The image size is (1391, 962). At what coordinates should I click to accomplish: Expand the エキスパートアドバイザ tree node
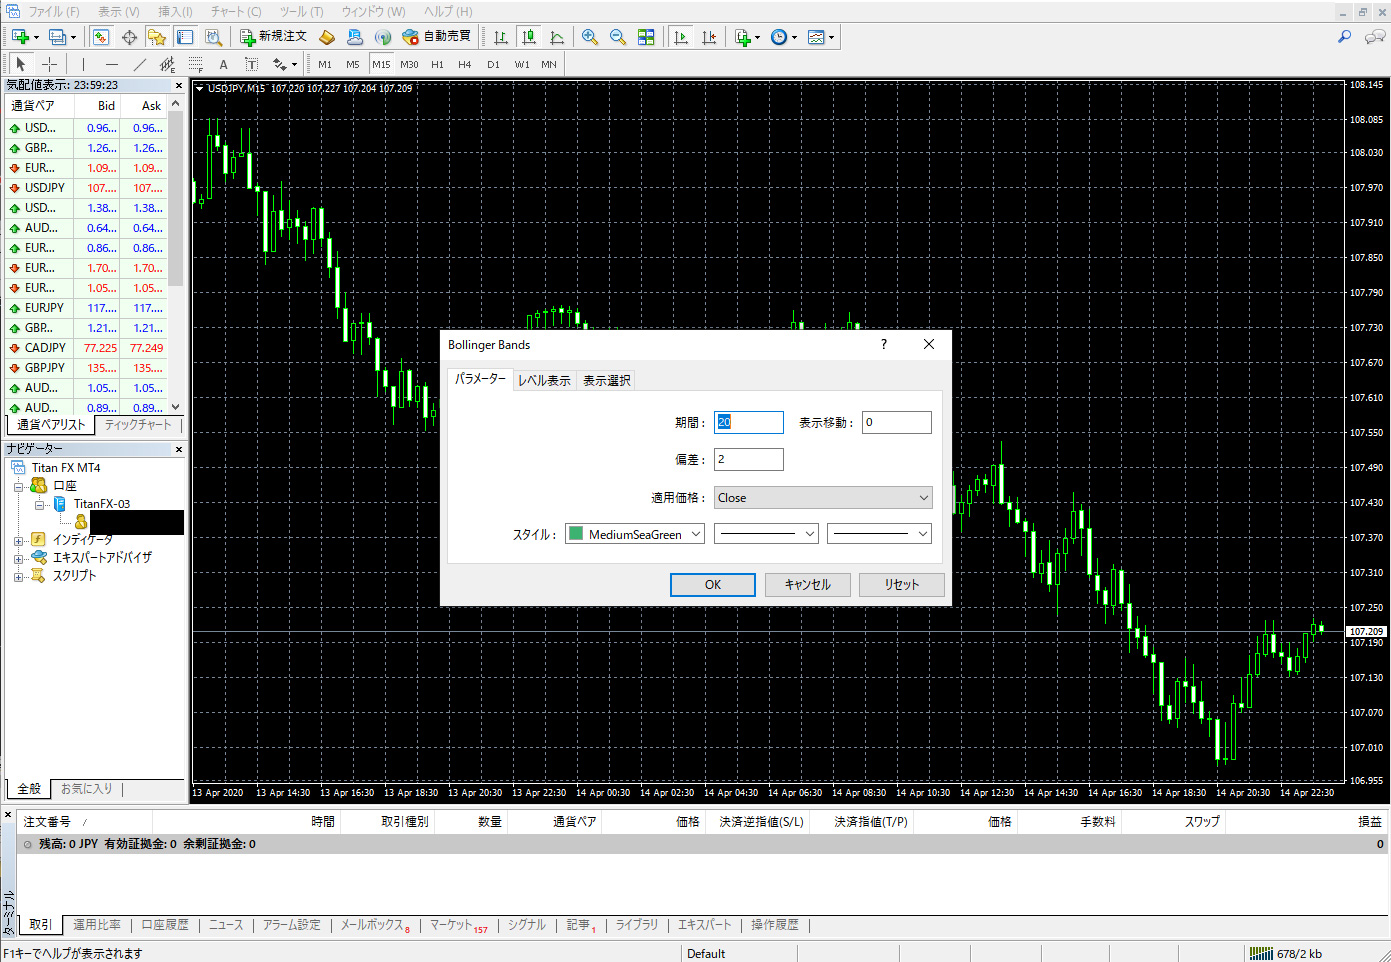click(x=18, y=558)
